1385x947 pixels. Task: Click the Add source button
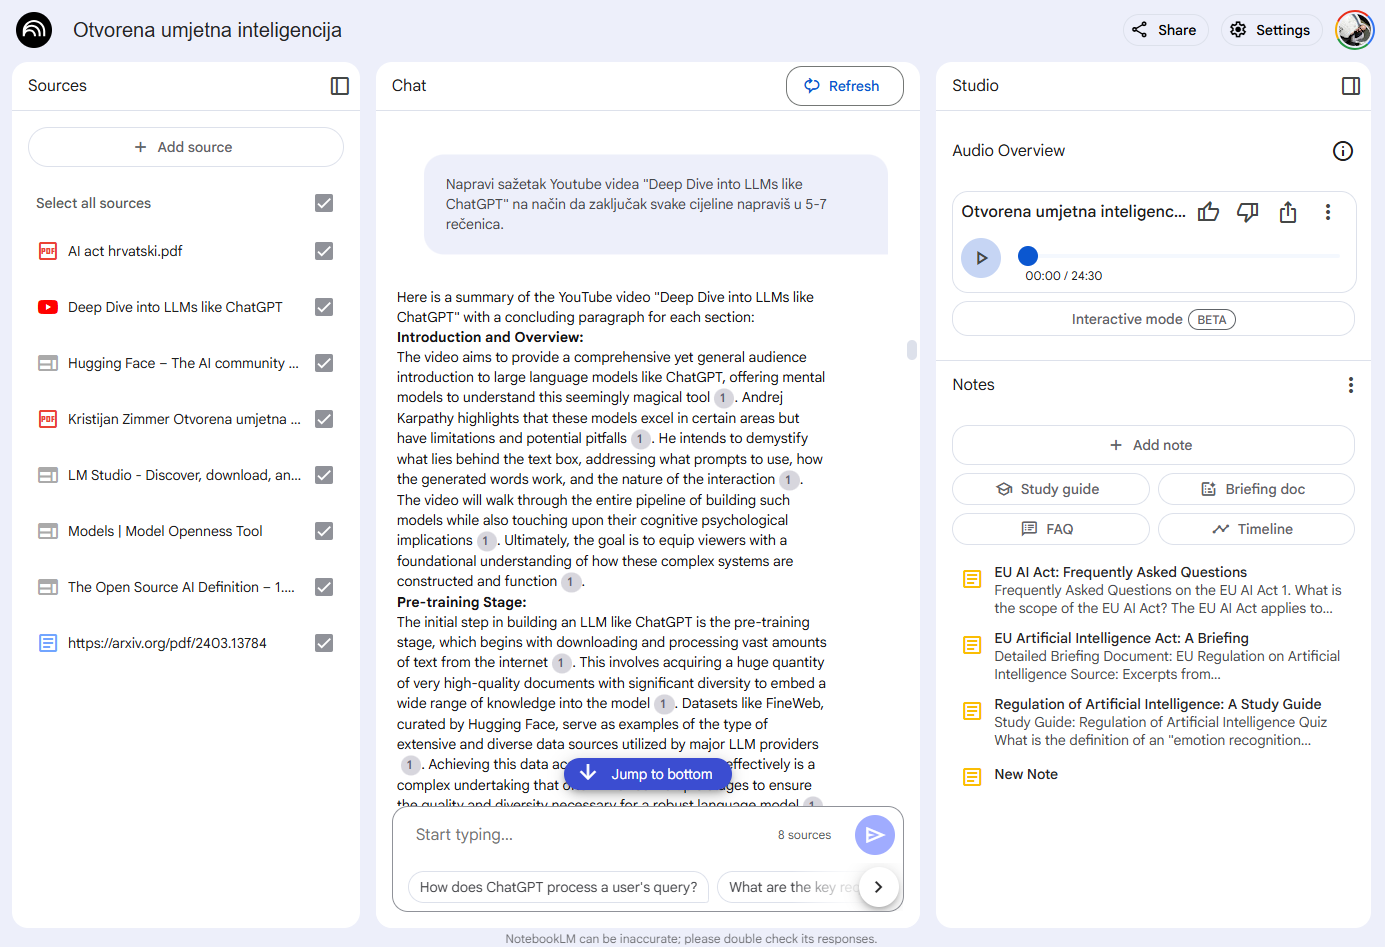[186, 147]
